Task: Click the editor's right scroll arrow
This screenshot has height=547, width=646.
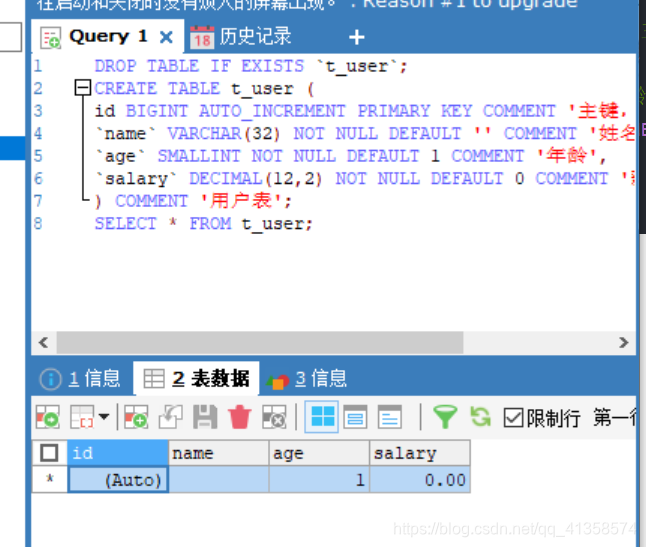Action: click(623, 342)
